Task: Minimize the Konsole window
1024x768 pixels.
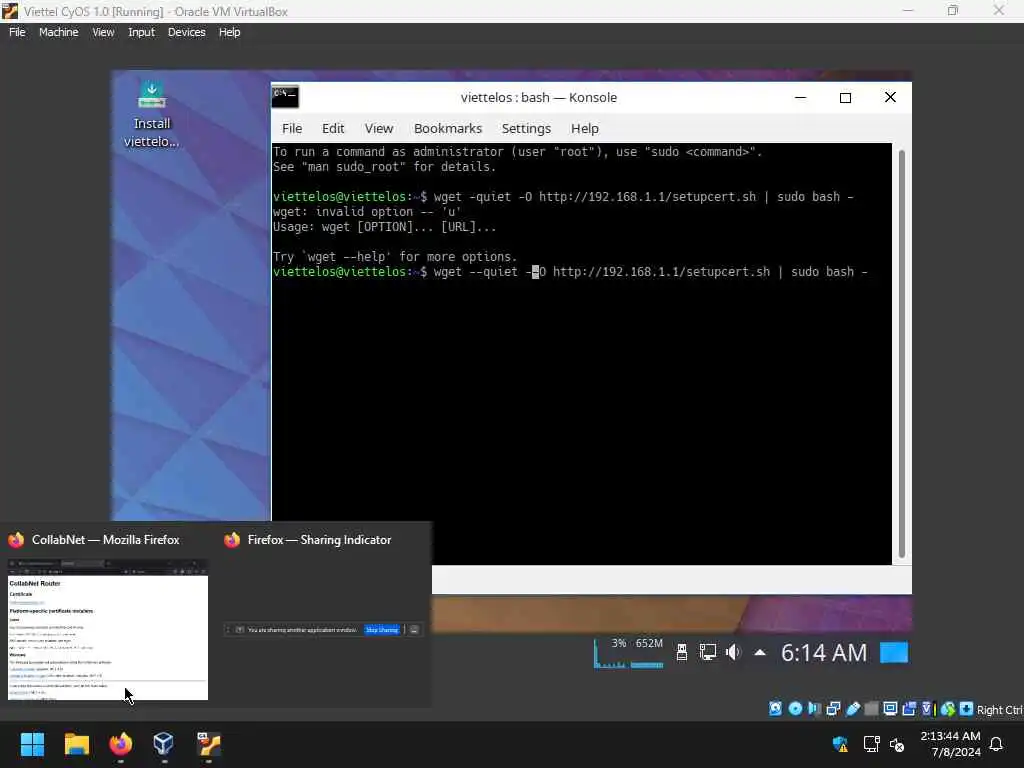Action: 801,97
